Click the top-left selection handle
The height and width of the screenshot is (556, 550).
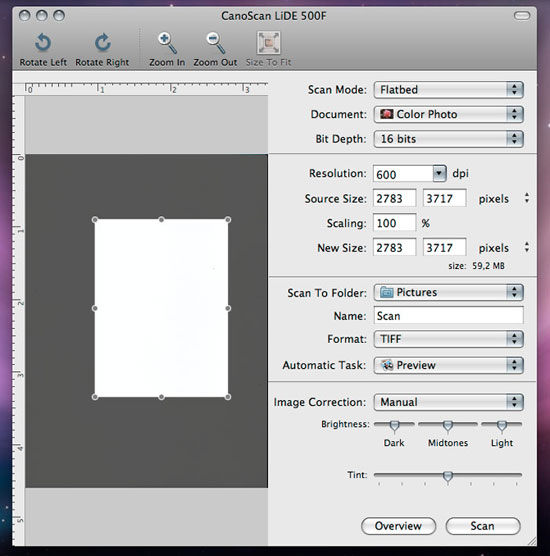coord(95,220)
